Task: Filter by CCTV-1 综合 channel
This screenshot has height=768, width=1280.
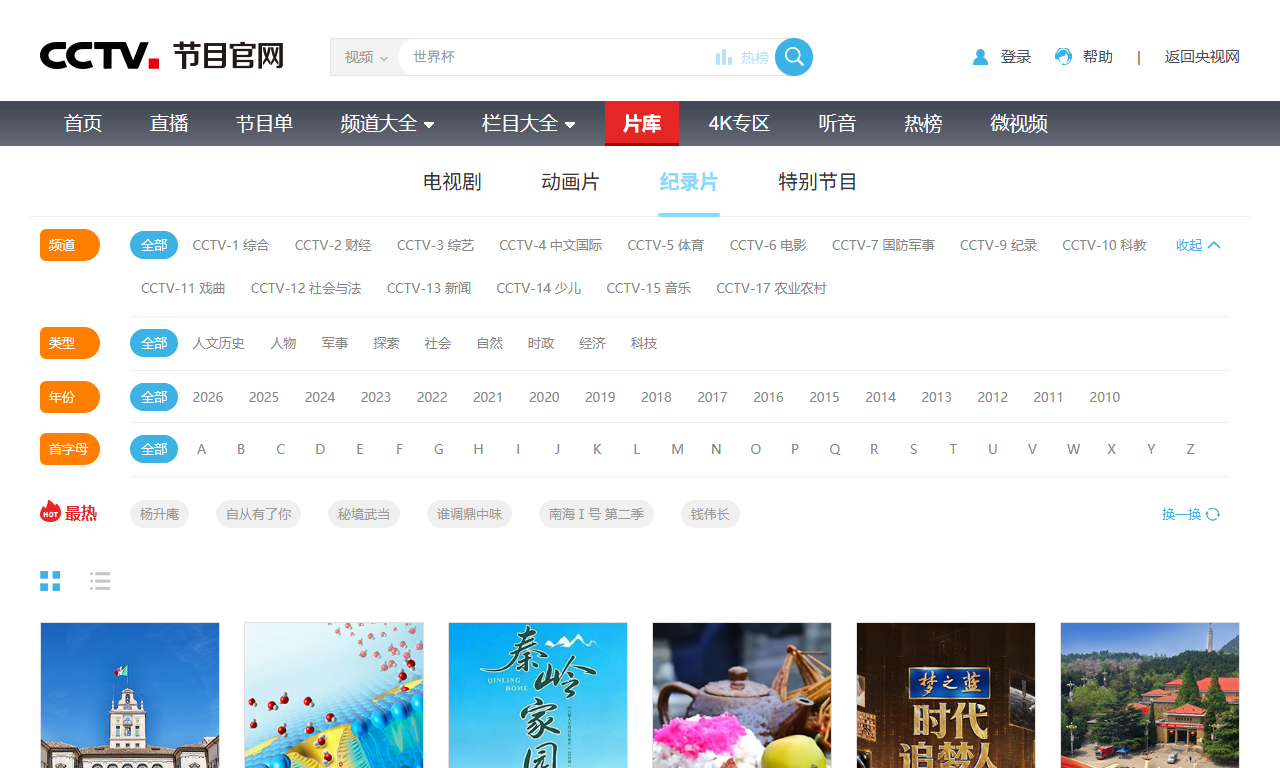Action: 231,245
